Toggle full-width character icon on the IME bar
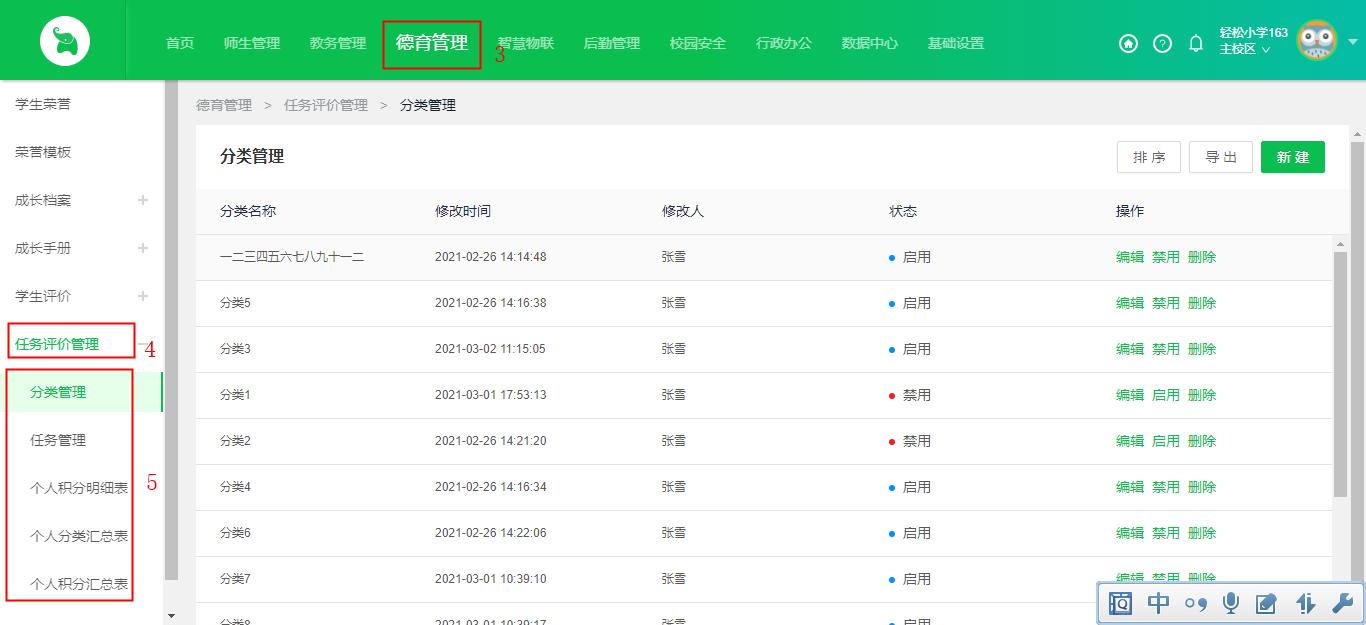 [1157, 603]
